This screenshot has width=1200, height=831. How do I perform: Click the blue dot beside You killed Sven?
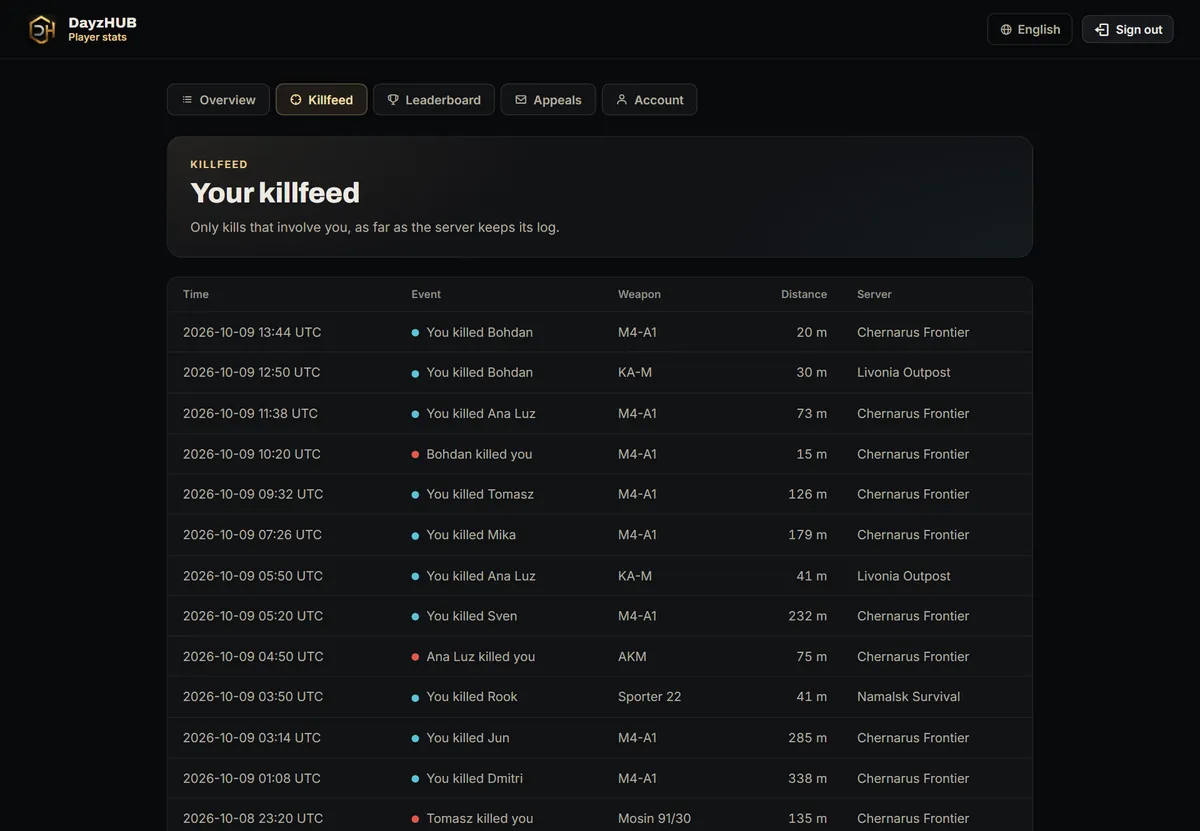pyautogui.click(x=415, y=616)
